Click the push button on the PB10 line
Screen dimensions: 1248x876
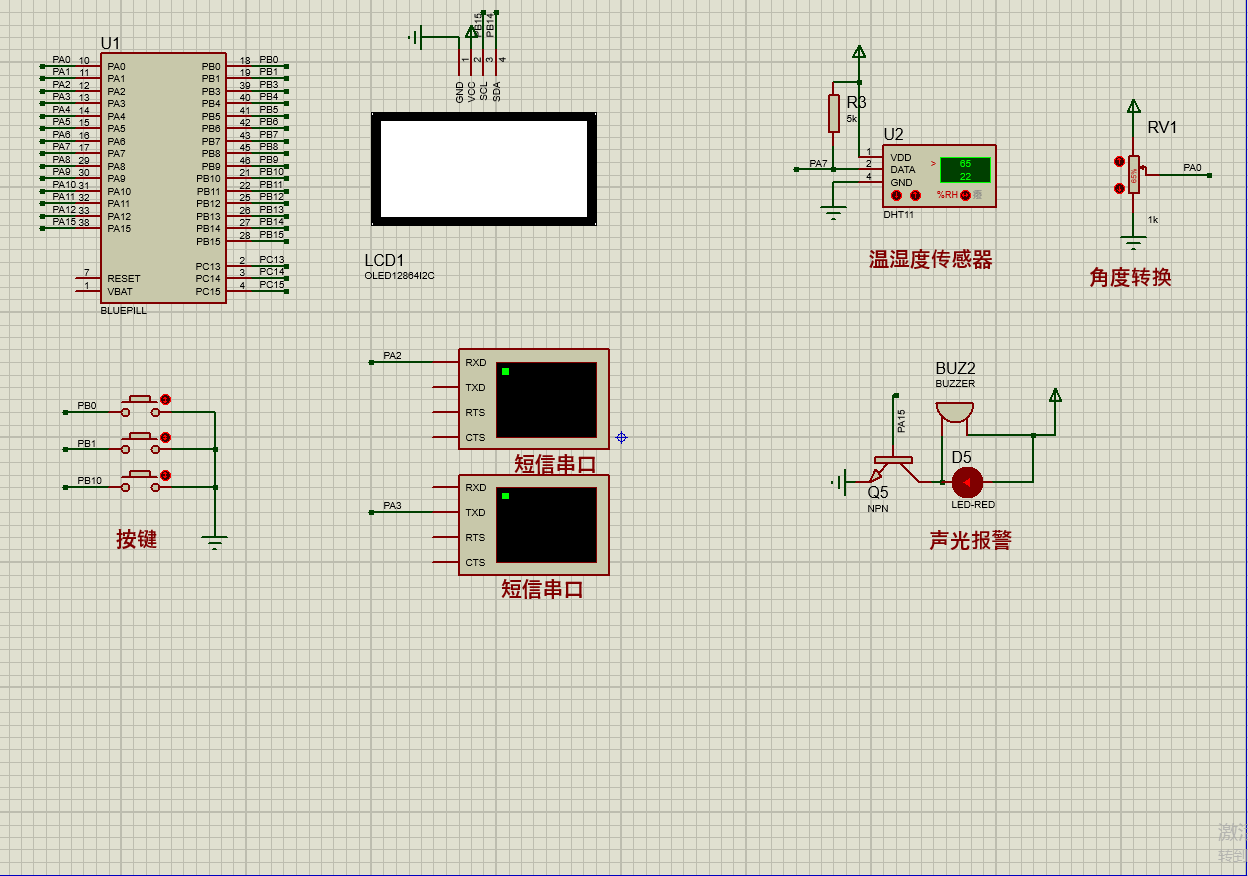141,480
